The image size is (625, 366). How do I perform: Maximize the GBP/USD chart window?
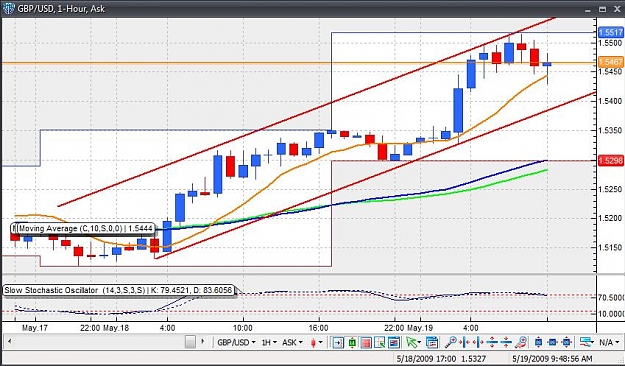(x=603, y=9)
